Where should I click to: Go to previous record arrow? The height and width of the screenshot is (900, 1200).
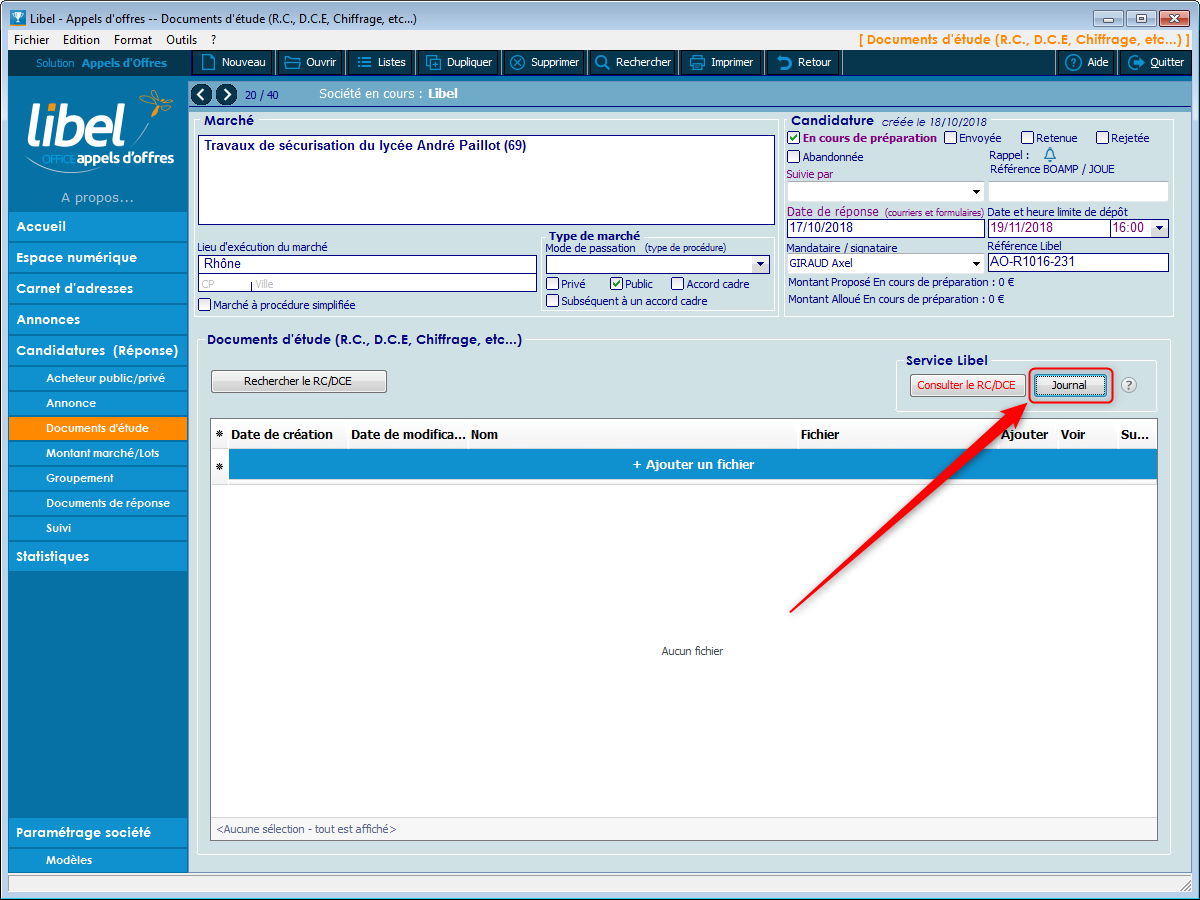click(201, 94)
